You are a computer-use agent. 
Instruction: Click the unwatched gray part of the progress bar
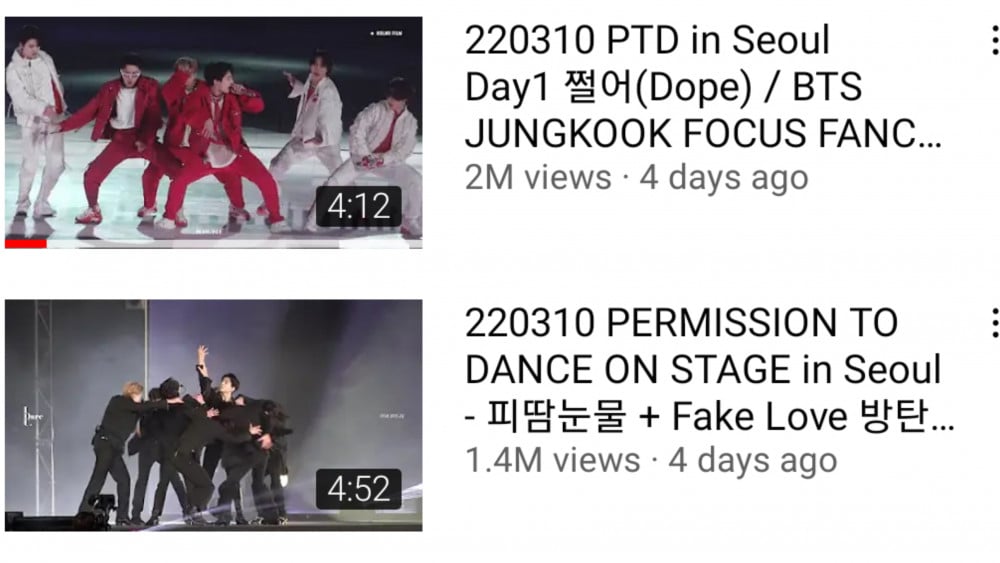[x=234, y=244]
